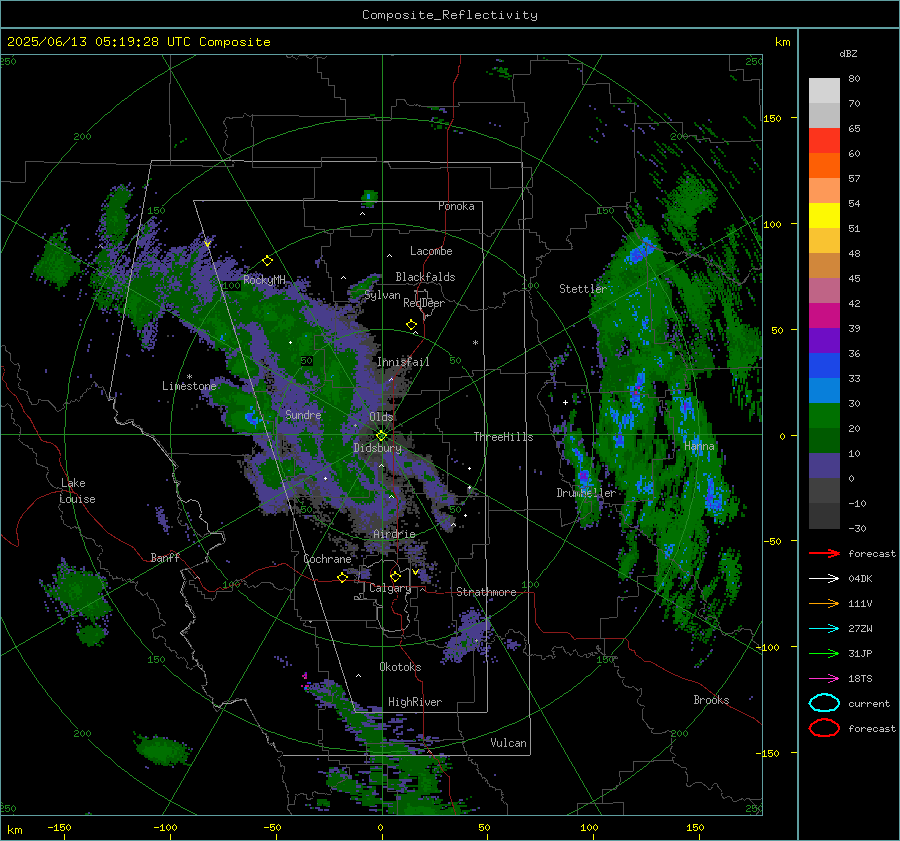This screenshot has height=841, width=900.
Task: Select the Didsbury label
Action: tap(377, 448)
